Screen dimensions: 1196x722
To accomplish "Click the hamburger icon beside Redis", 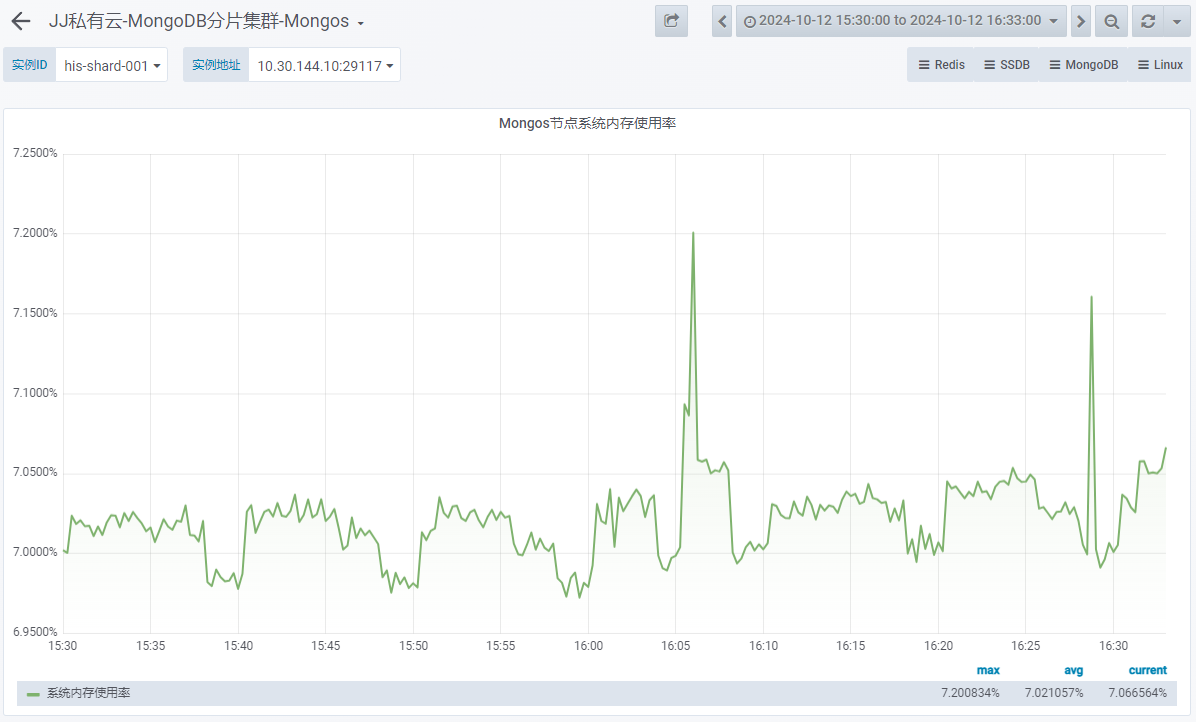I will tap(924, 65).
